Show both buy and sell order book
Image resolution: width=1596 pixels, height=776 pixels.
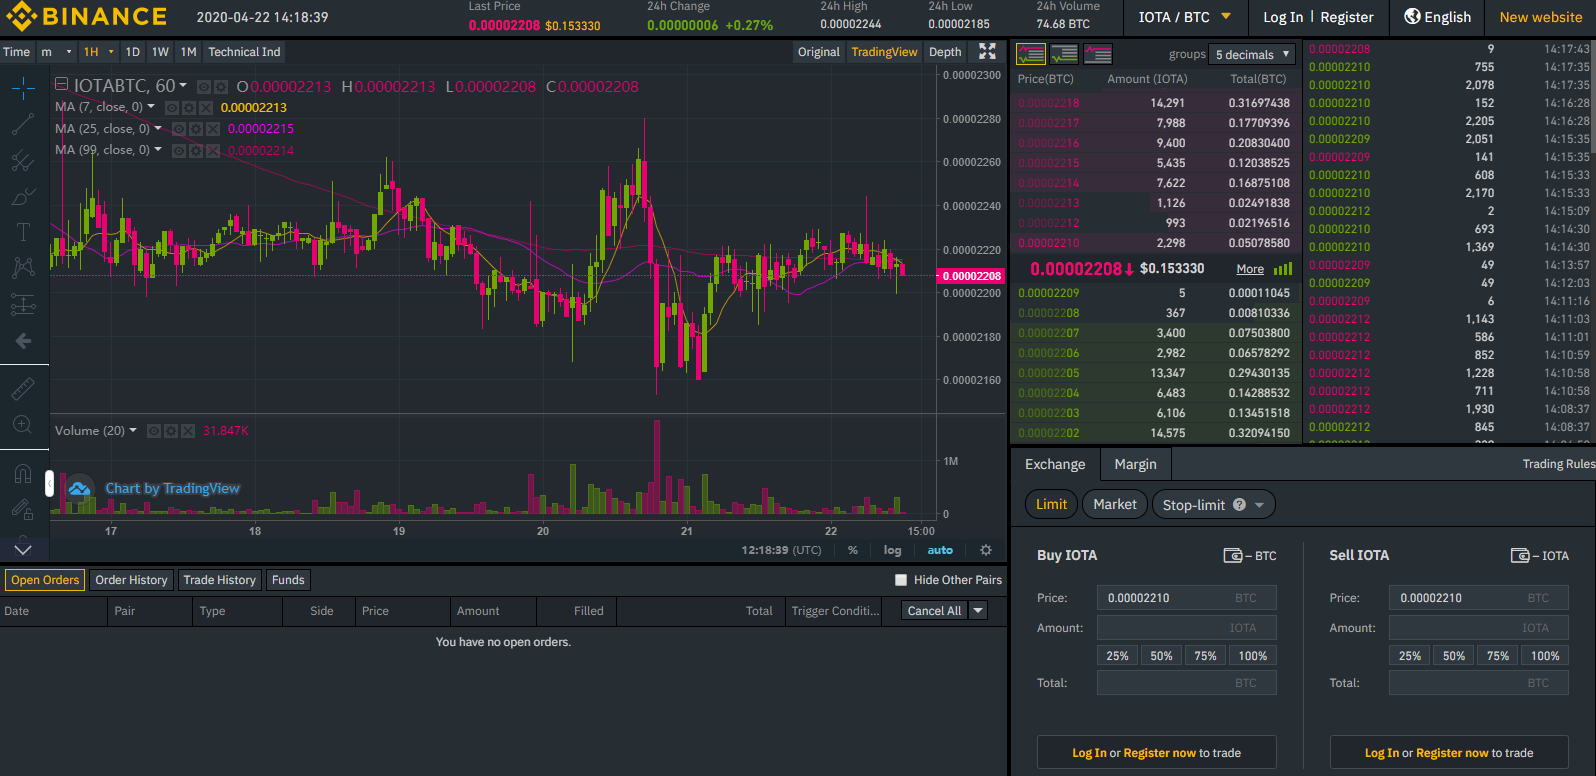click(1030, 54)
